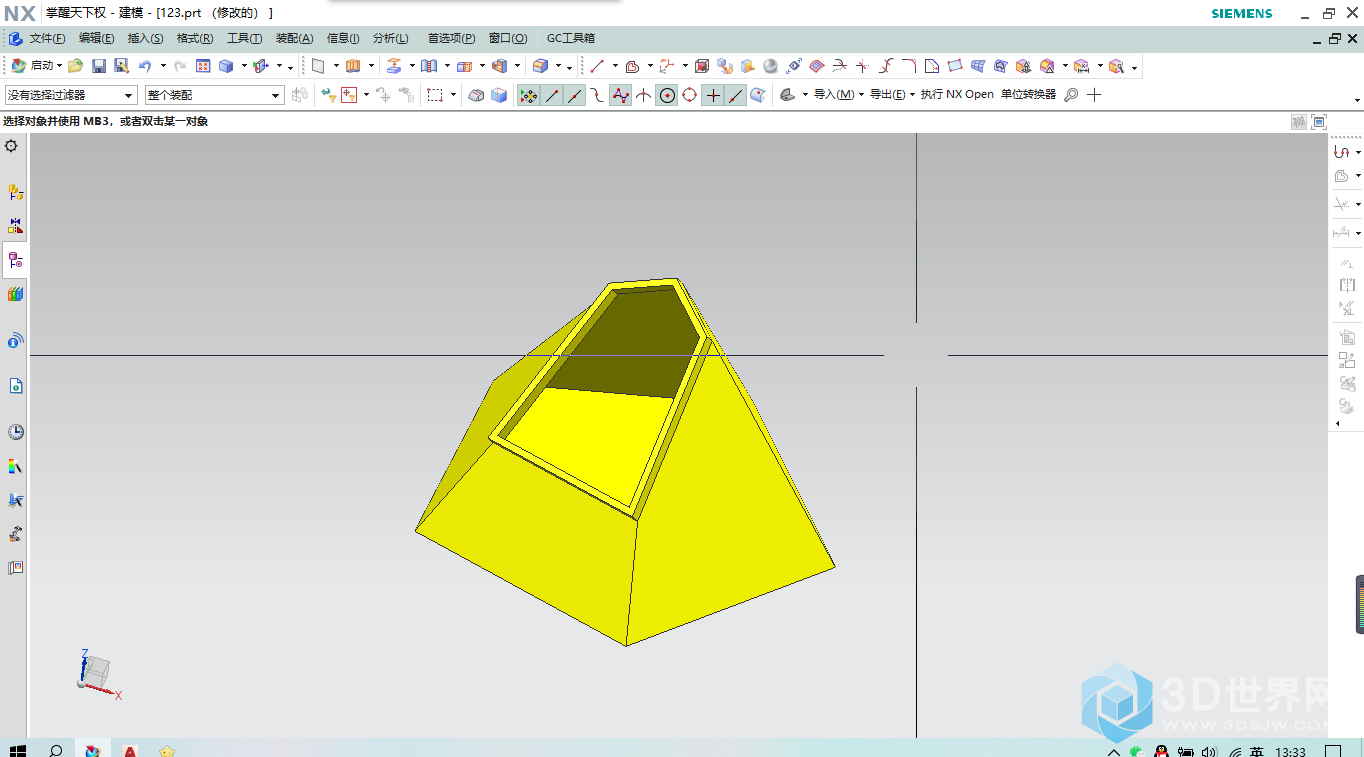Click the rectangle selection icon
Image resolution: width=1364 pixels, height=757 pixels.
click(x=435, y=95)
